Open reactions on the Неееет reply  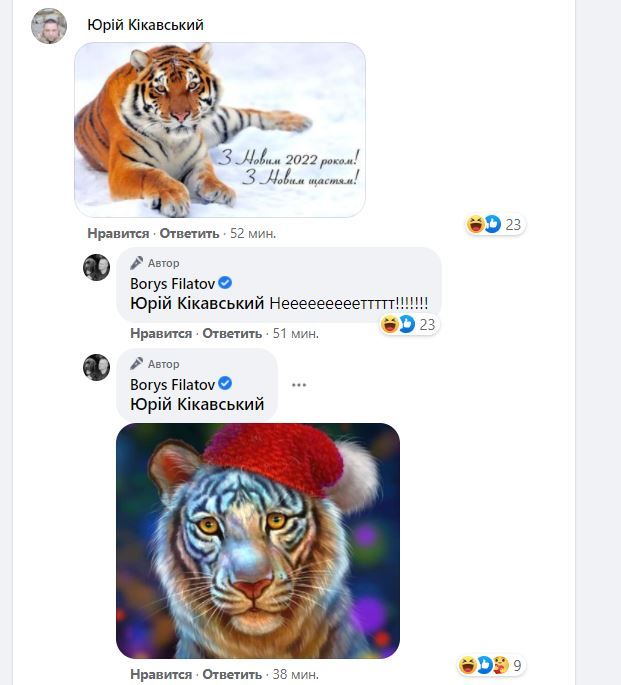click(409, 324)
